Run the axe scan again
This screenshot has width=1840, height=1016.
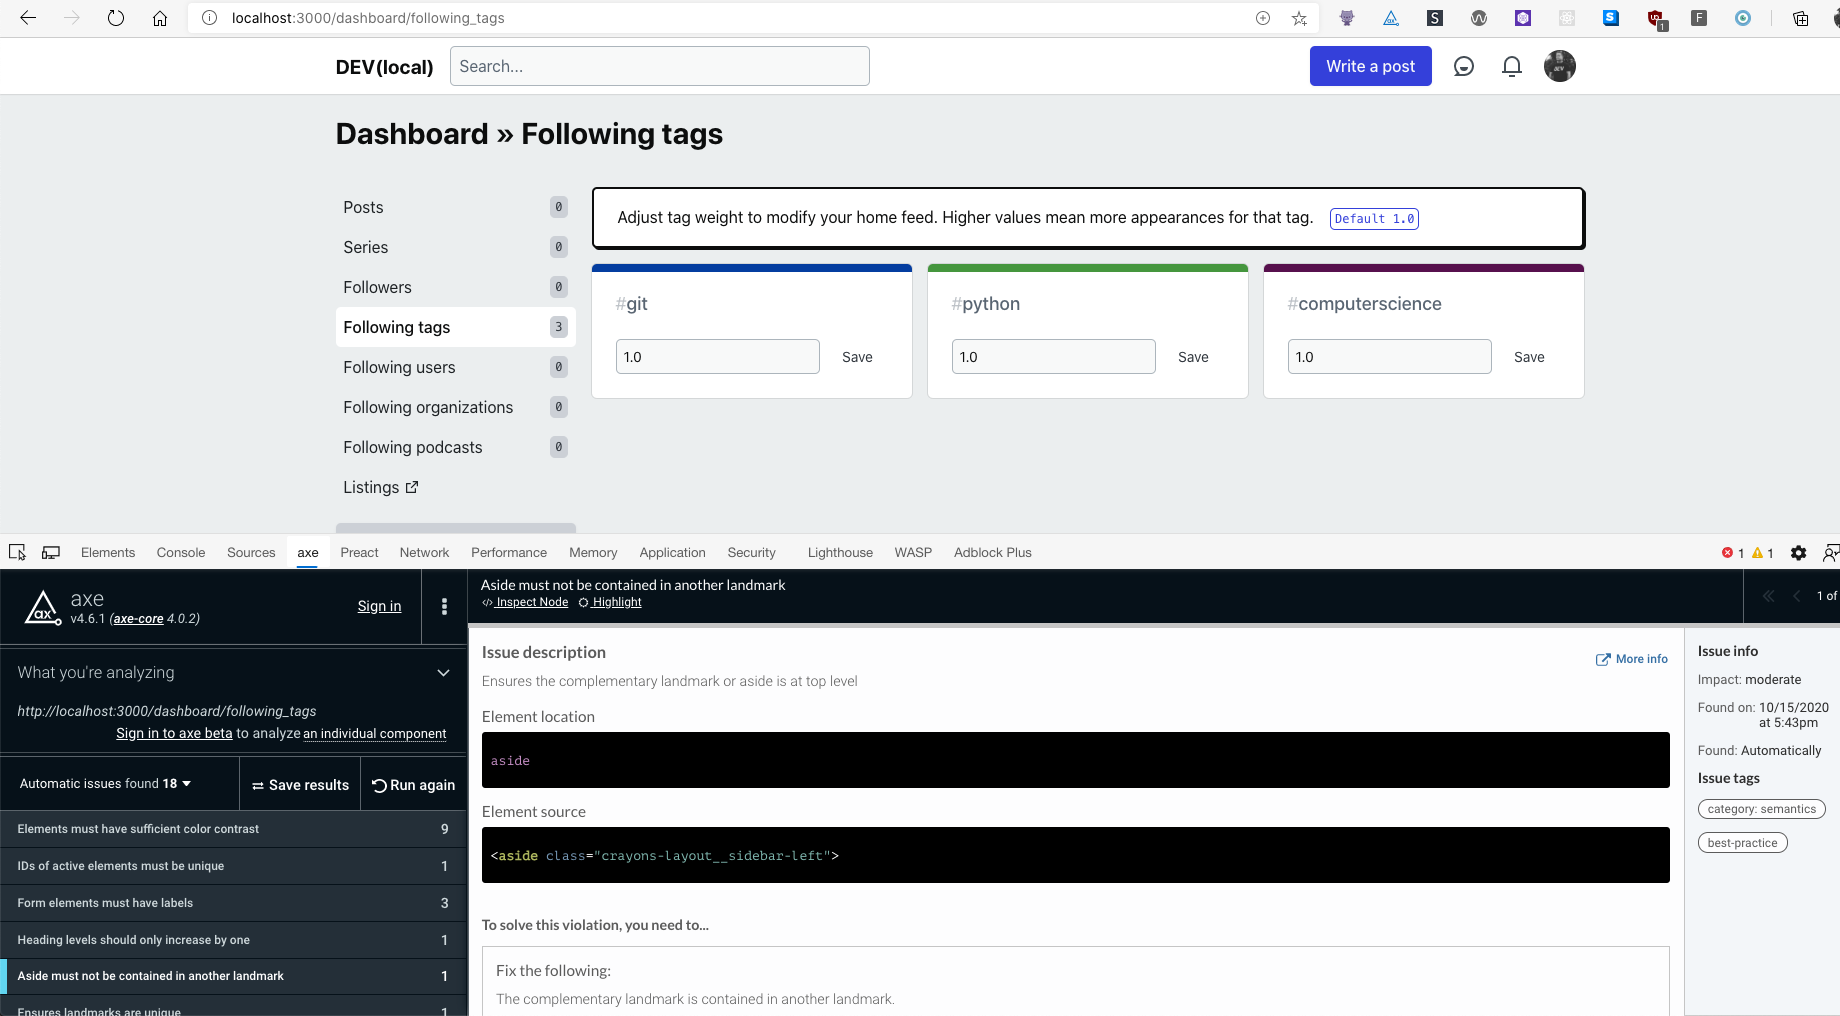413,785
